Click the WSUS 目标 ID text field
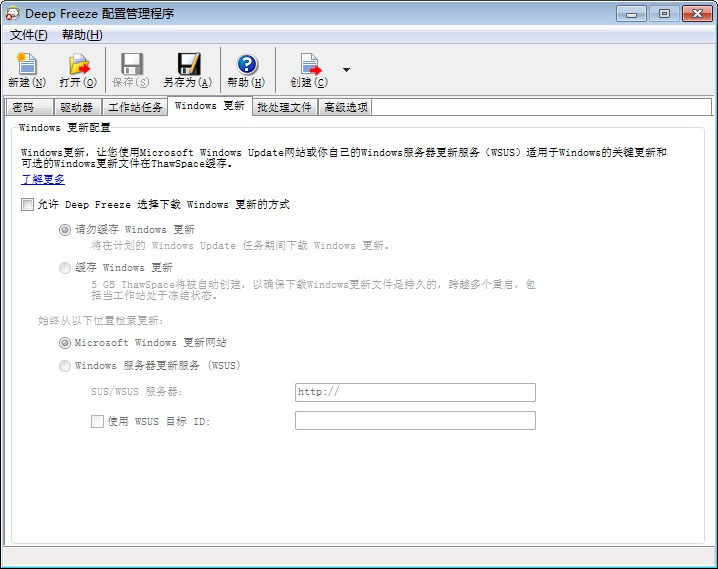 coord(415,421)
